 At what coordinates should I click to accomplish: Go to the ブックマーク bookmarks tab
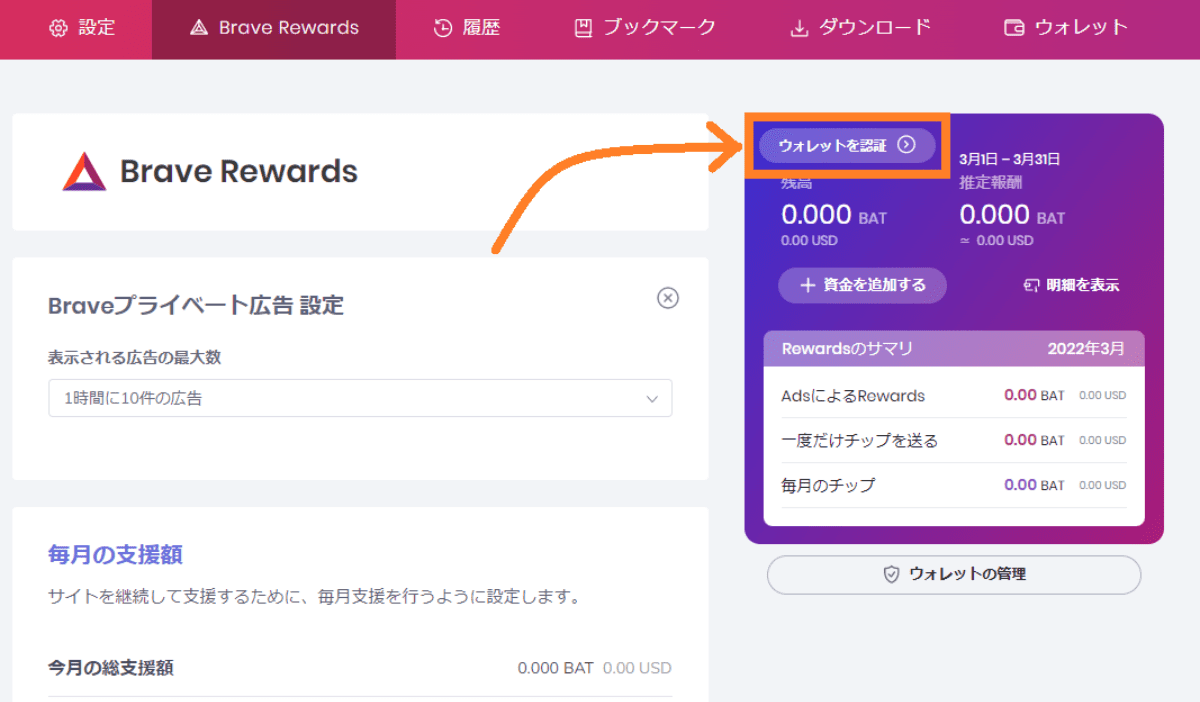click(x=645, y=28)
